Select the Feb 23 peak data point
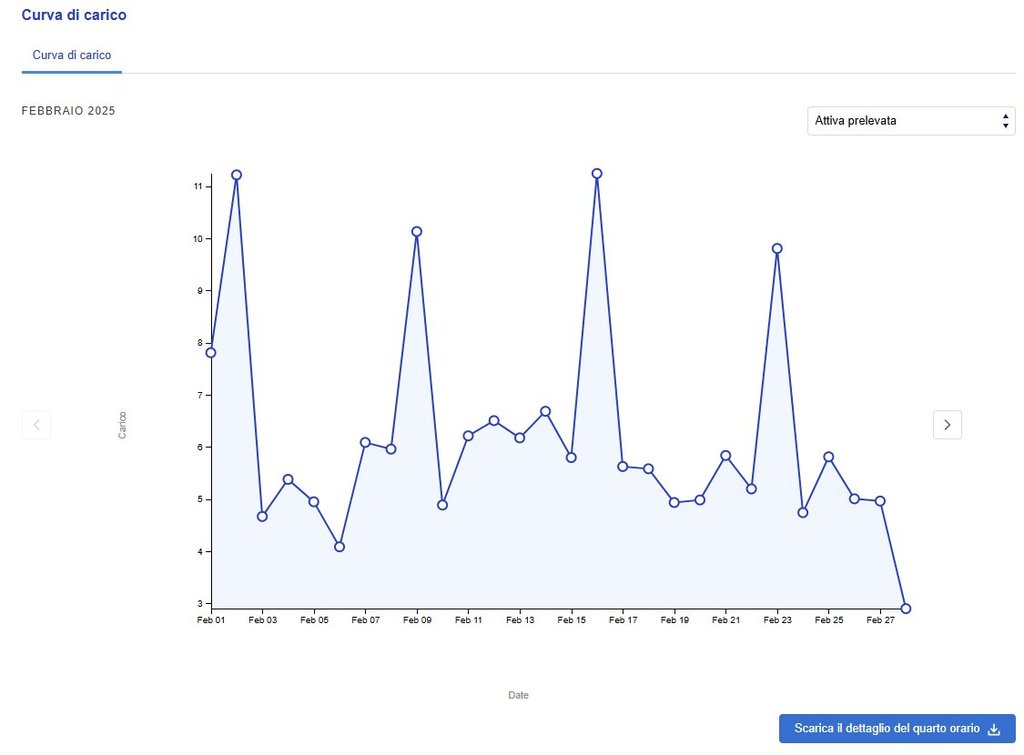The image size is (1024, 755). 777,249
